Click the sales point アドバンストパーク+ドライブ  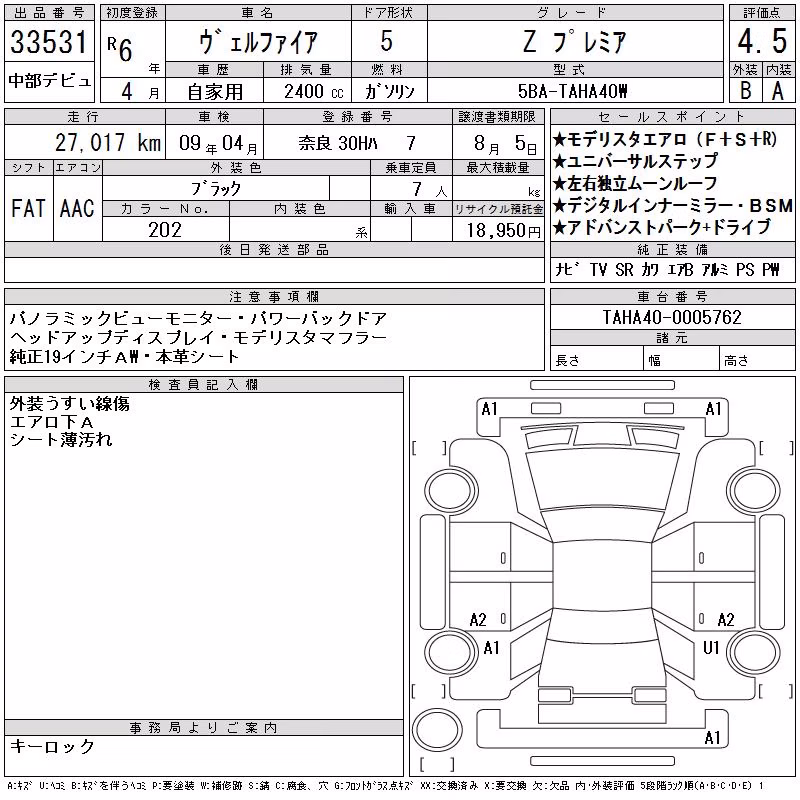(662, 227)
